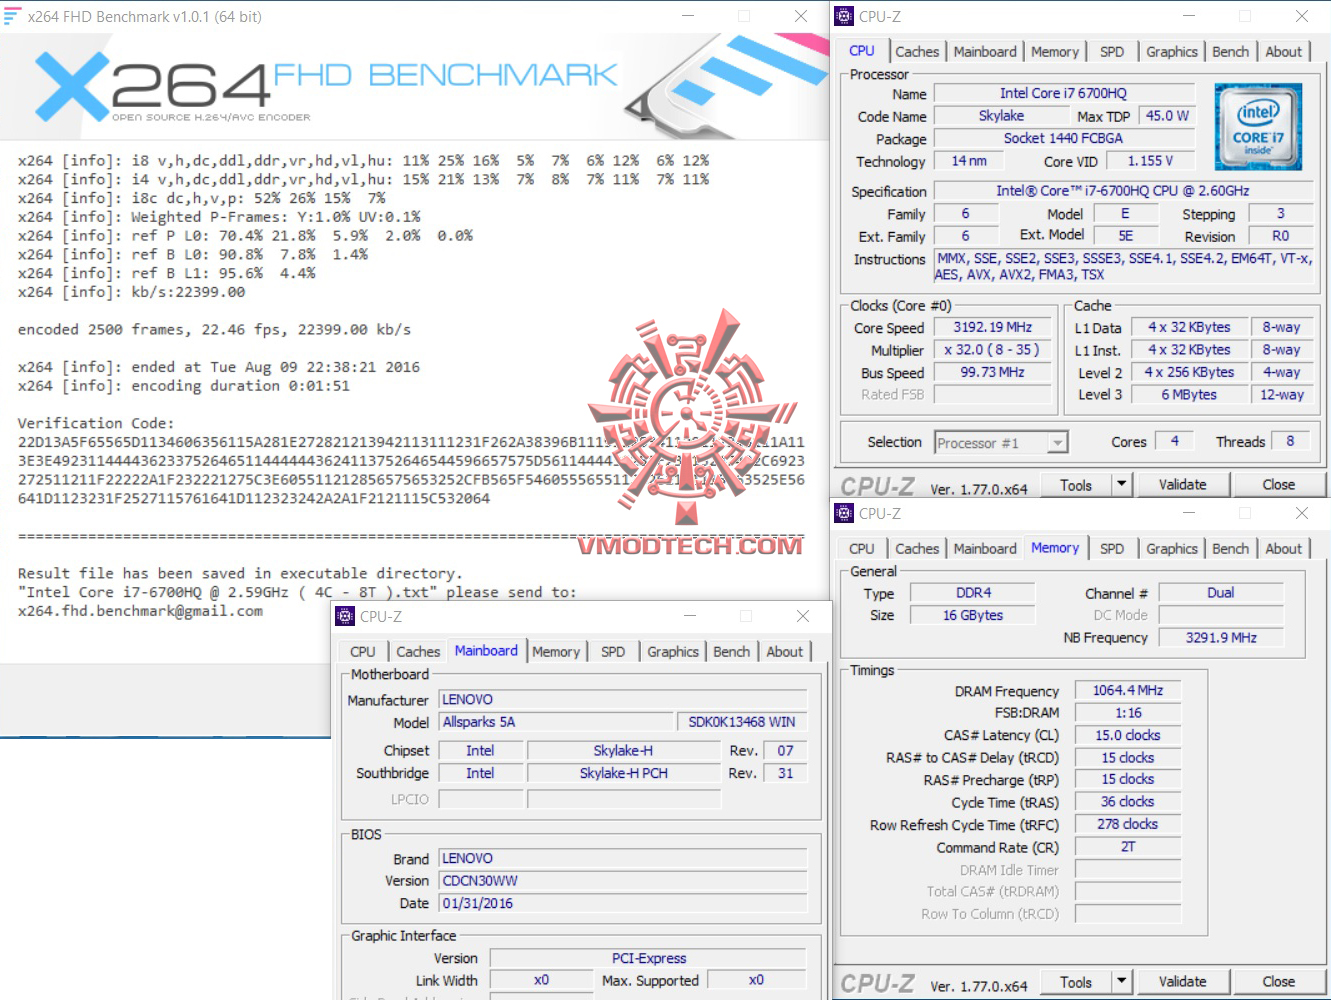1331x1000 pixels.
Task: Expand the Tools arrow in the CPU-Z CPU window
Action: 1122,485
